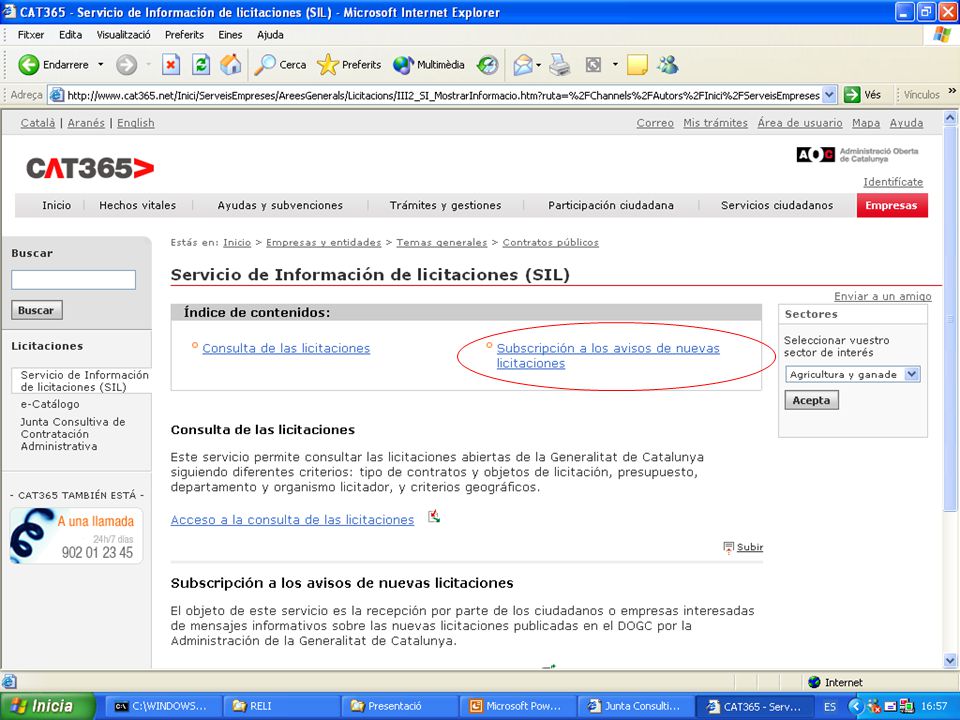
Task: Expand the Vínculos toolbar chevron
Action: [952, 92]
